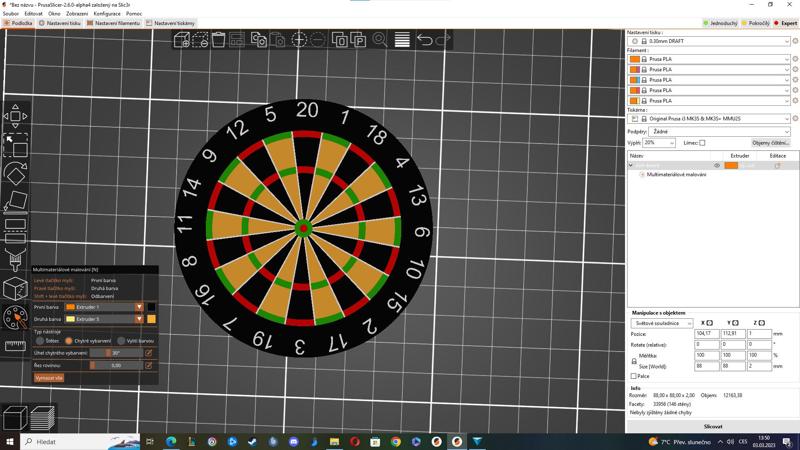
Task: Switch to Expert mode
Action: click(785, 23)
